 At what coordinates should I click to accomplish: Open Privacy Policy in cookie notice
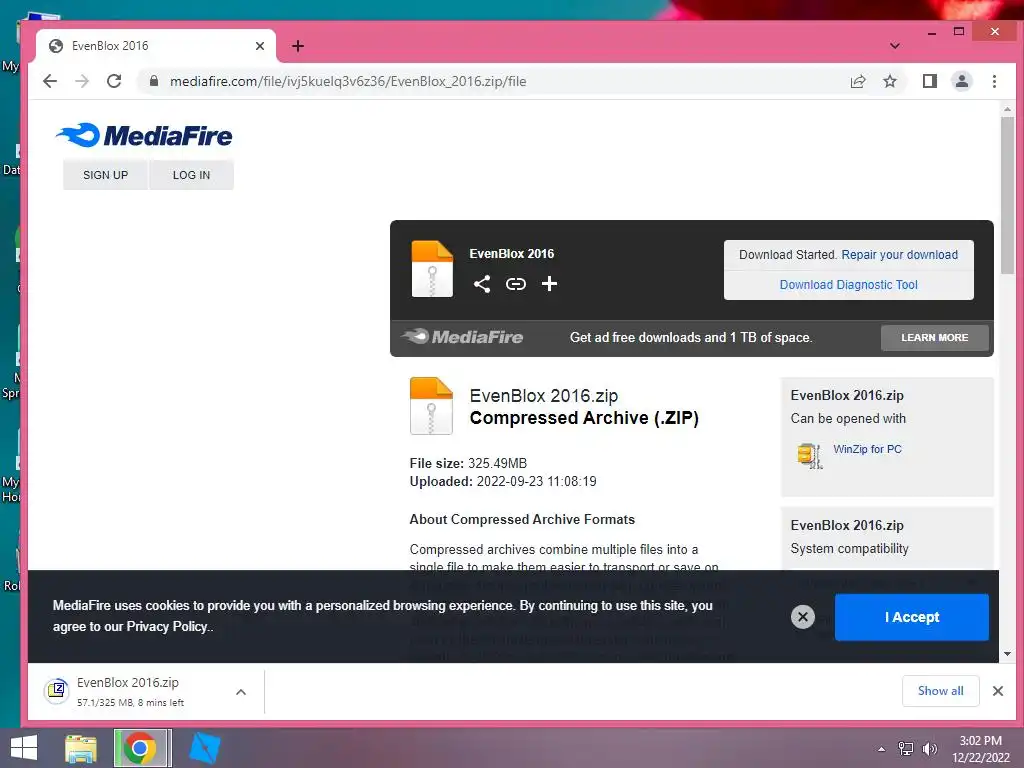[167, 626]
